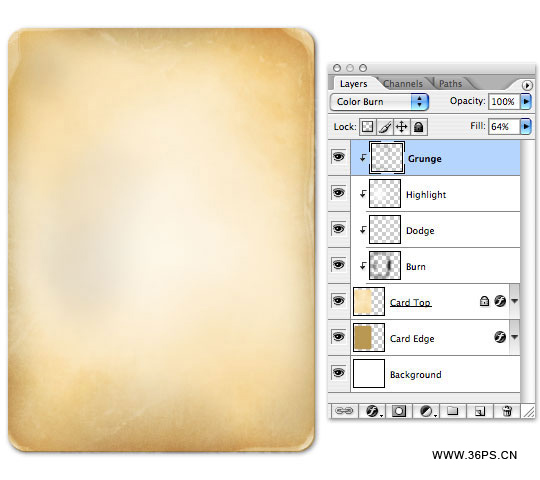540x480 pixels.
Task: Click the Fill value field
Action: tap(504, 127)
